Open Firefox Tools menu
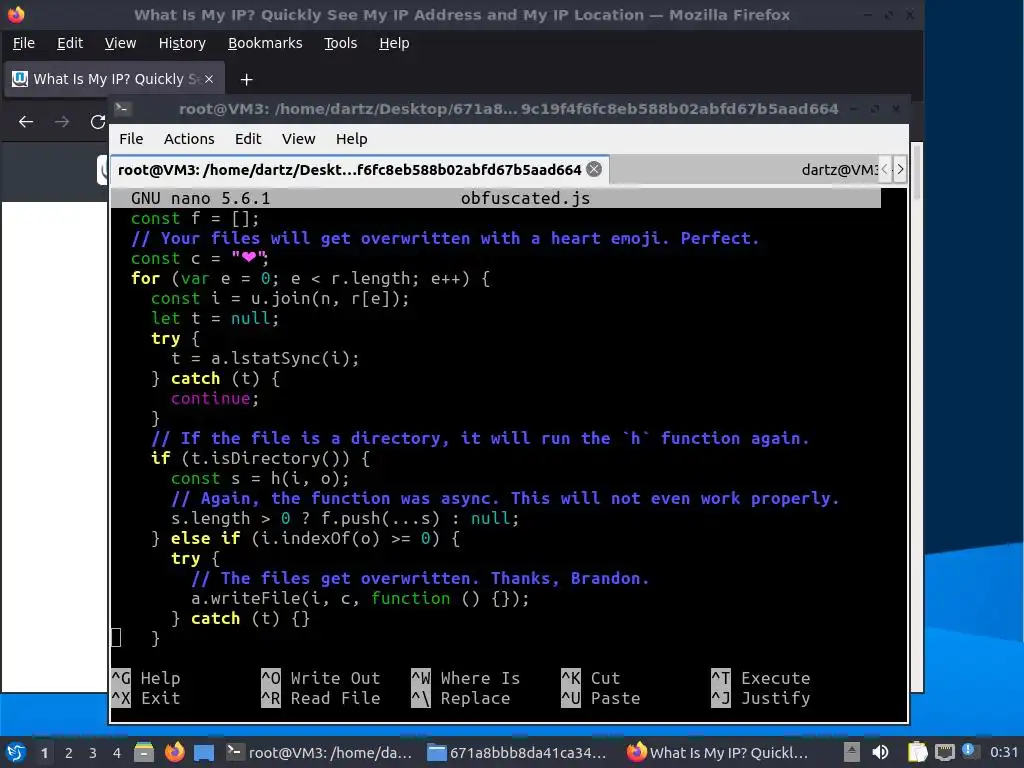This screenshot has height=768, width=1024. coord(340,43)
